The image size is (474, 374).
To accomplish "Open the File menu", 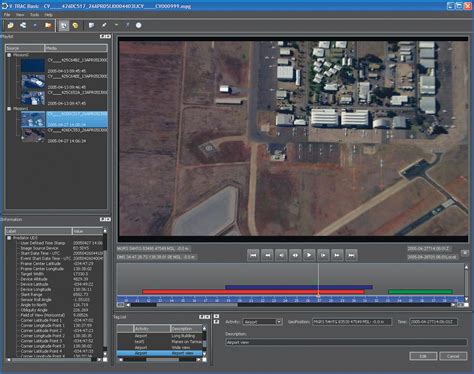I will [x=7, y=15].
